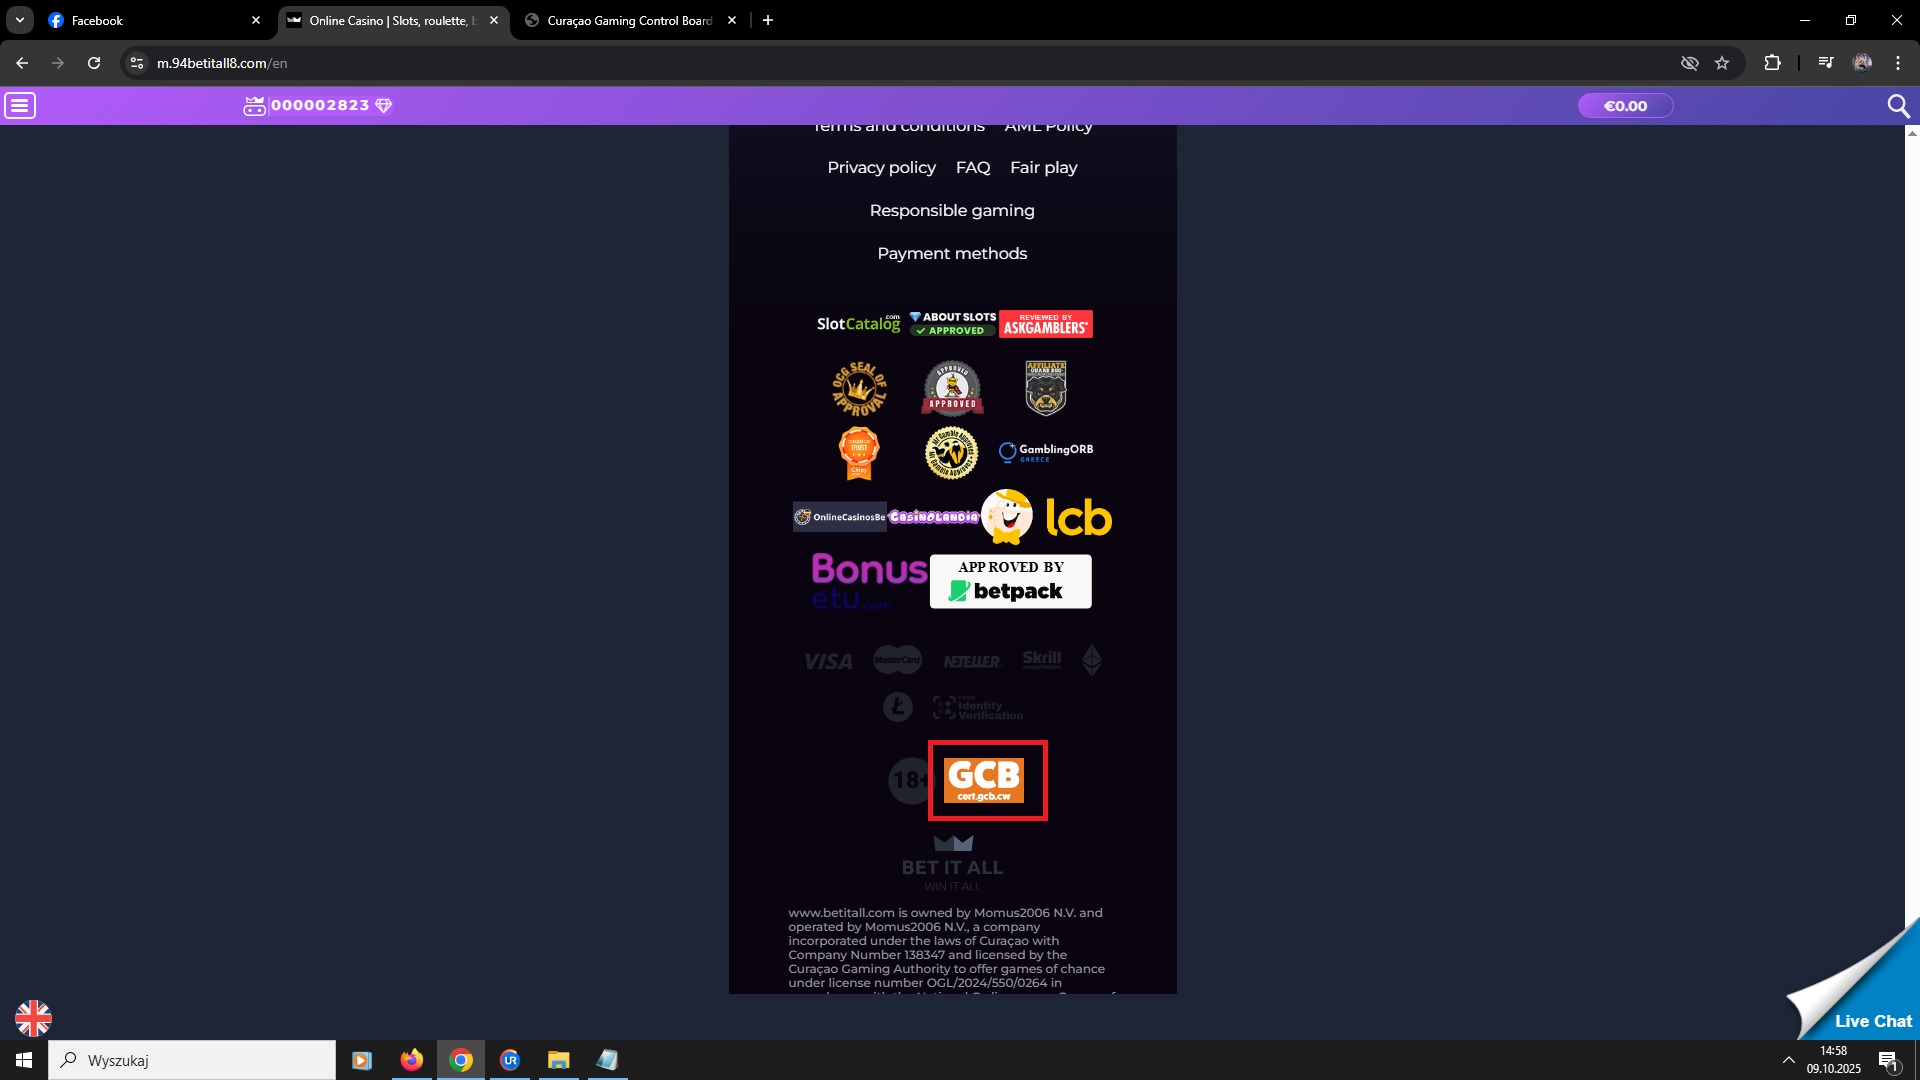Open the AskGamblers reviewed badge
This screenshot has width=1920, height=1080.
coord(1045,324)
